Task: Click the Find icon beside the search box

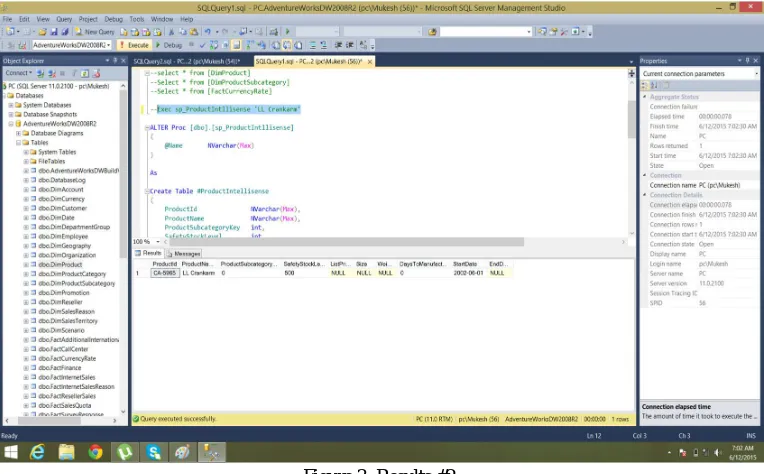Action: click(432, 32)
